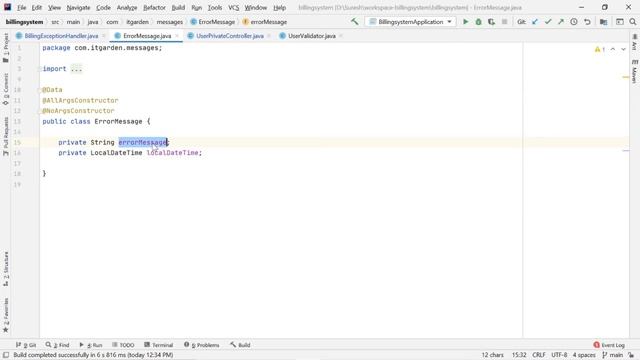Close the BillingExceptionHandler.java tab

point(104,36)
